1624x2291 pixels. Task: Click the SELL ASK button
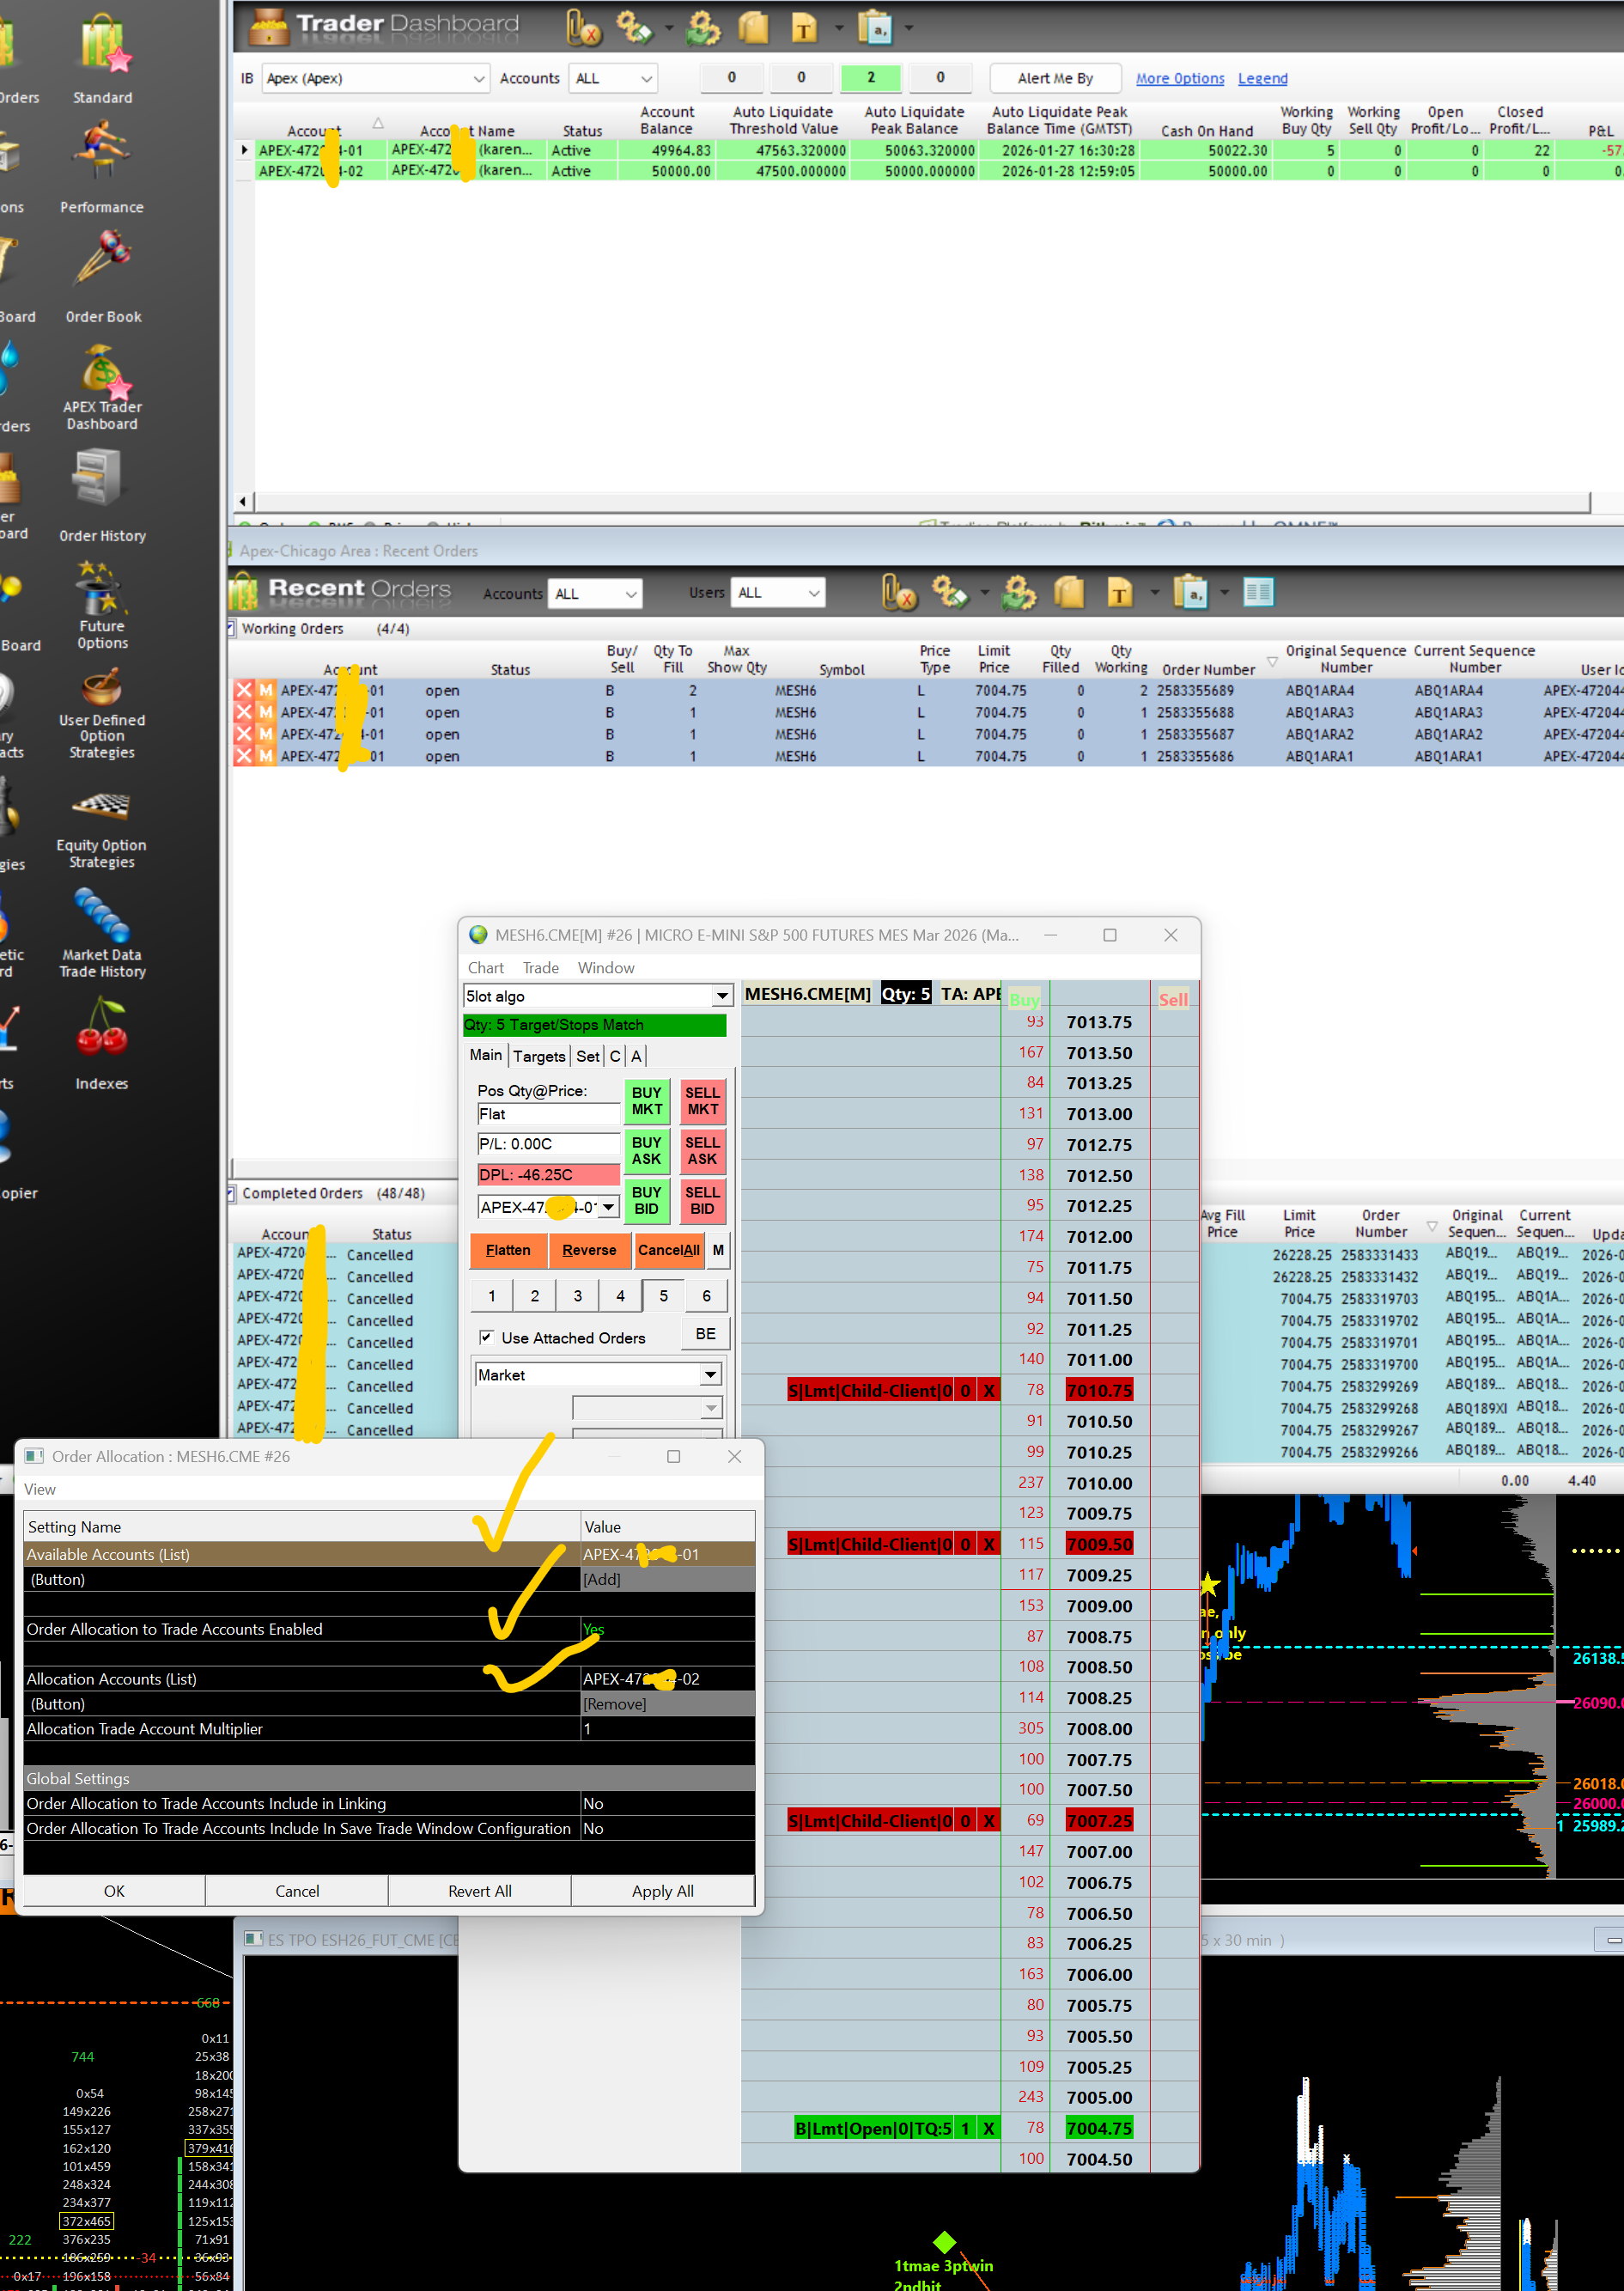pos(702,1151)
